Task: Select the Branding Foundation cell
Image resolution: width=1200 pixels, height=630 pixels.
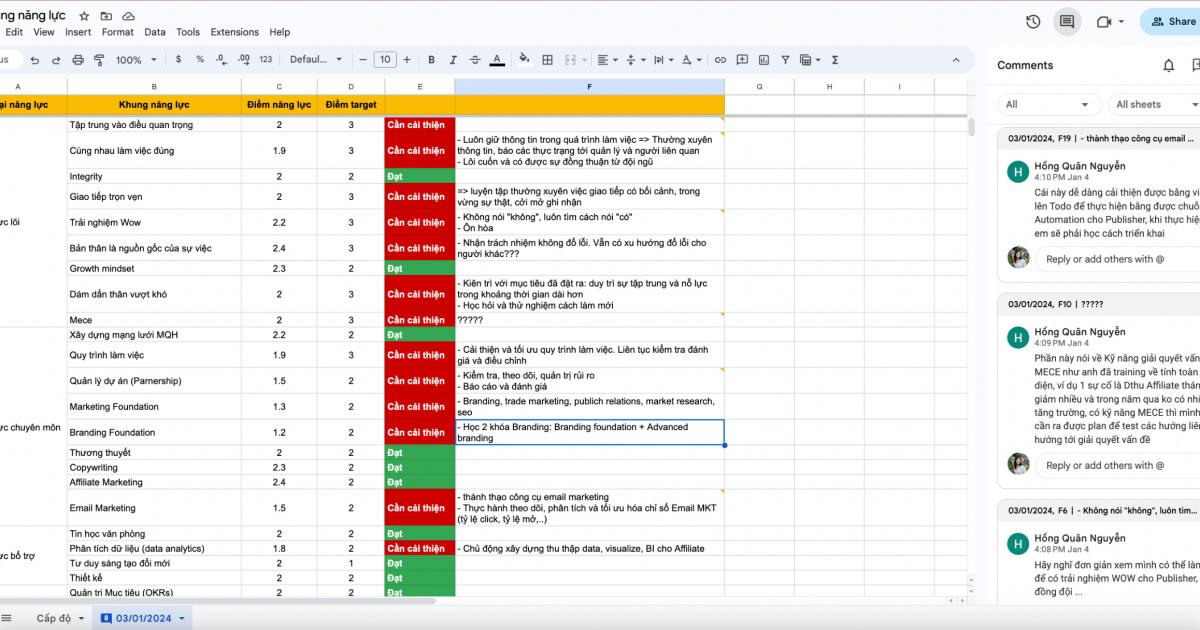Action: [x=154, y=432]
